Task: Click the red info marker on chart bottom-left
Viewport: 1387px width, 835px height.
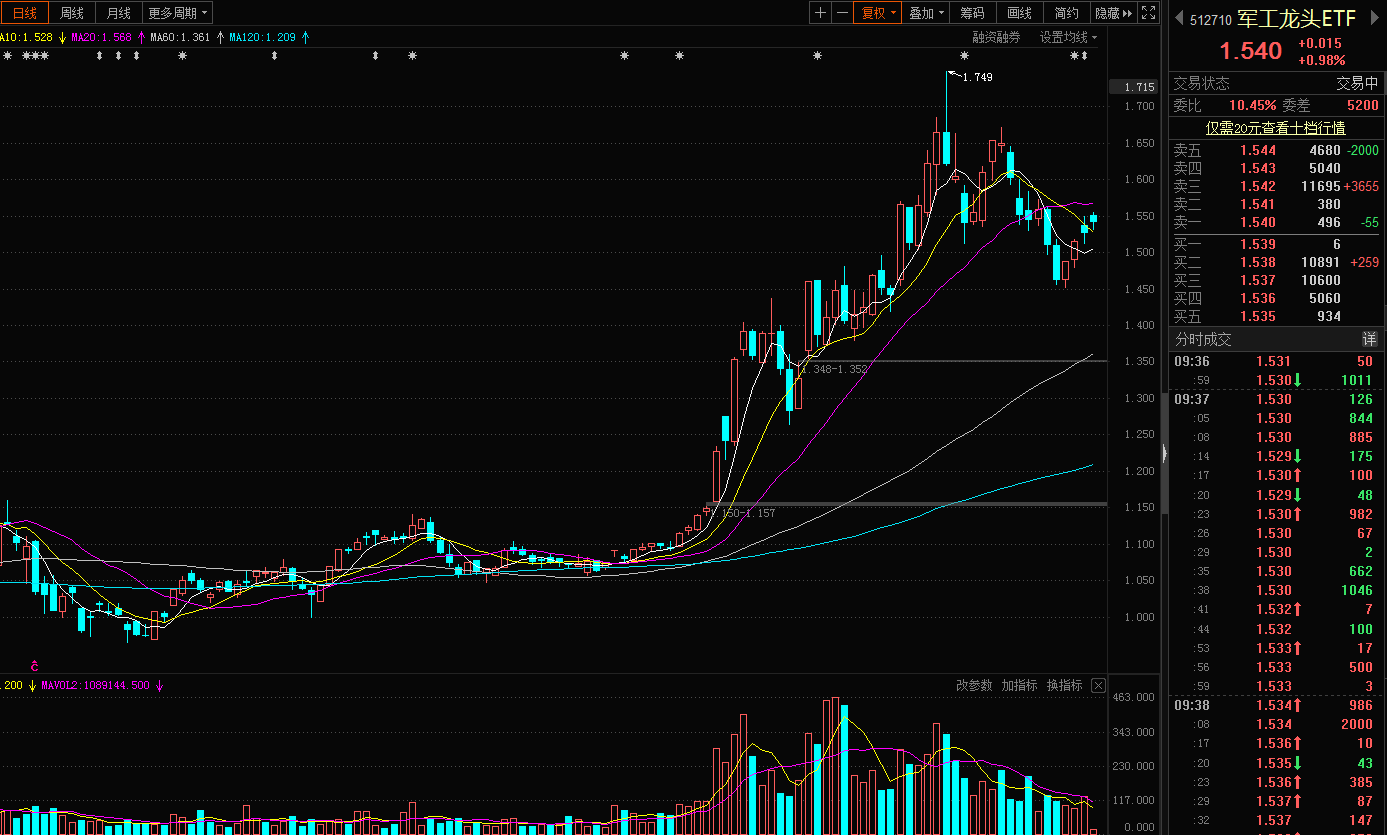Action: pos(34,664)
